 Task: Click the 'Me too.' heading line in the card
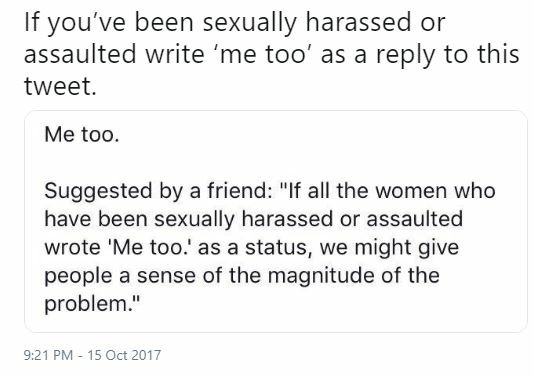pyautogui.click(x=82, y=135)
